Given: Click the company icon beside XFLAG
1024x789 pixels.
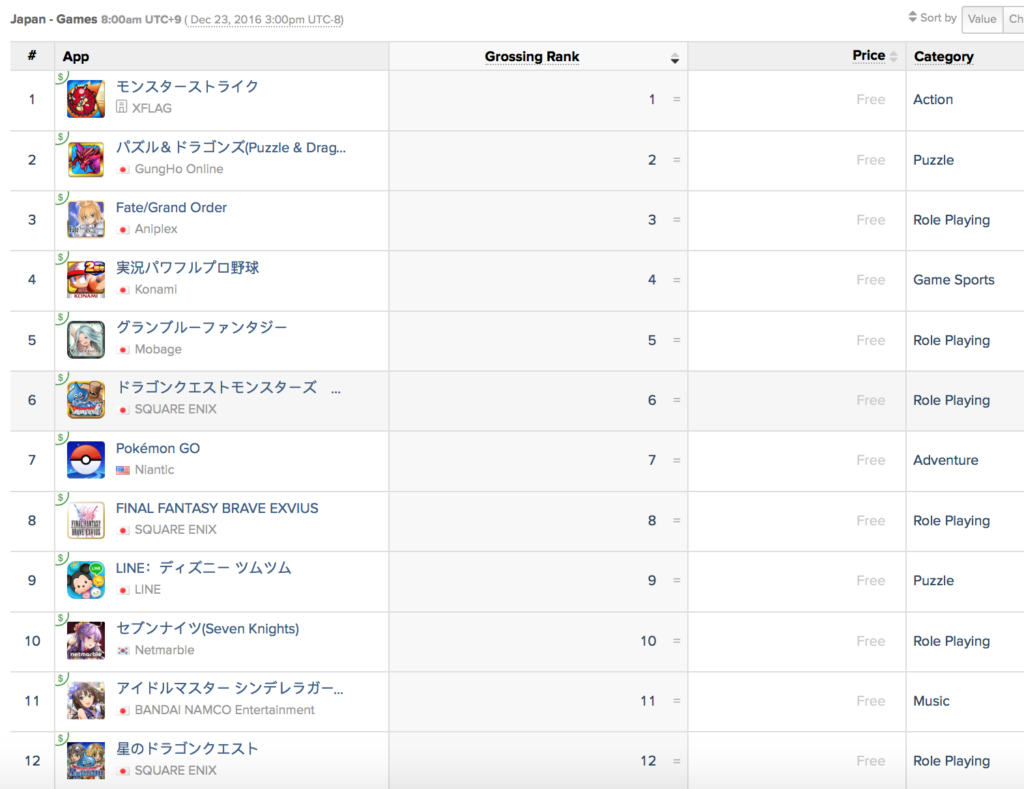Looking at the screenshot, I should (x=121, y=107).
